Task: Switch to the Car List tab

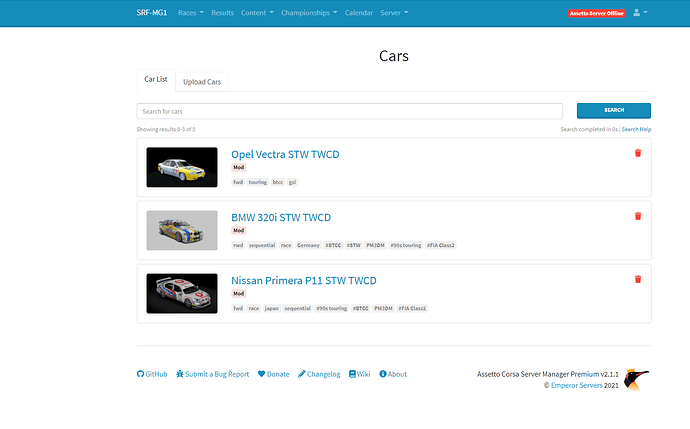Action: pos(156,80)
